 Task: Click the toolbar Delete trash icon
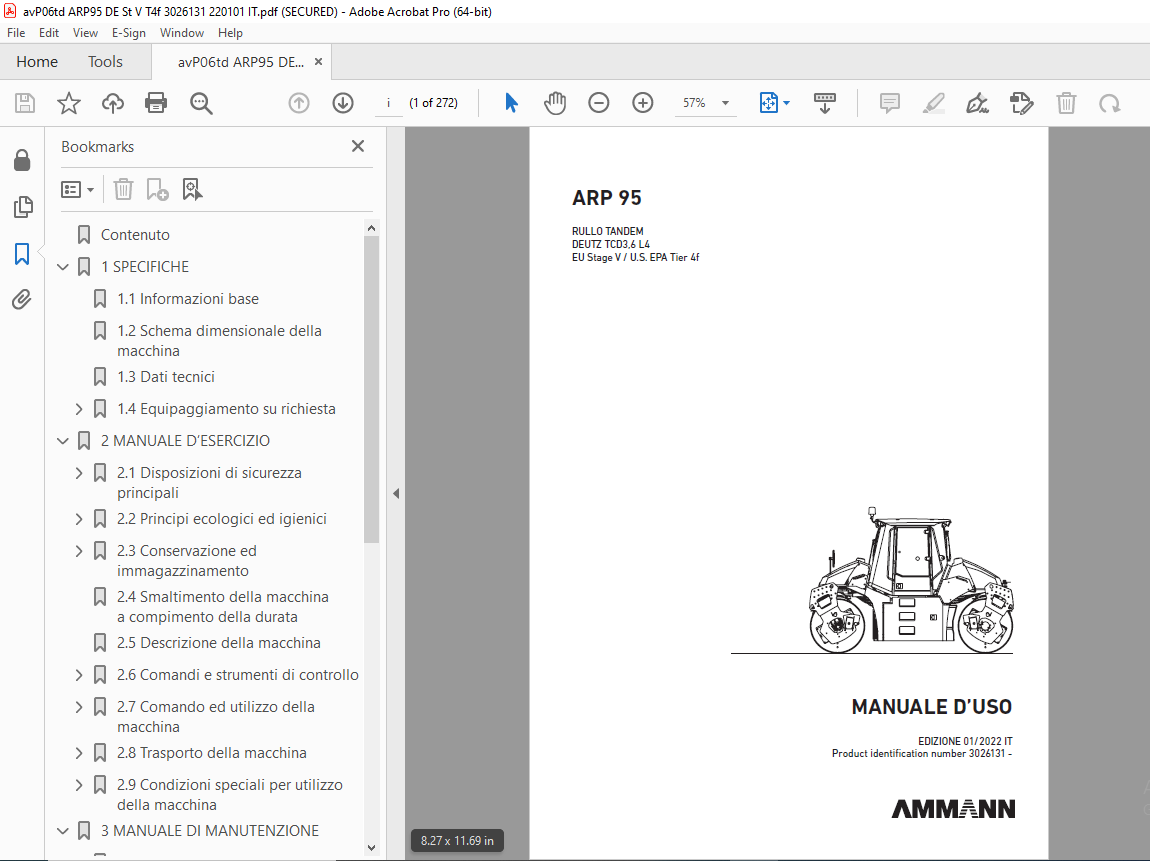[1066, 103]
